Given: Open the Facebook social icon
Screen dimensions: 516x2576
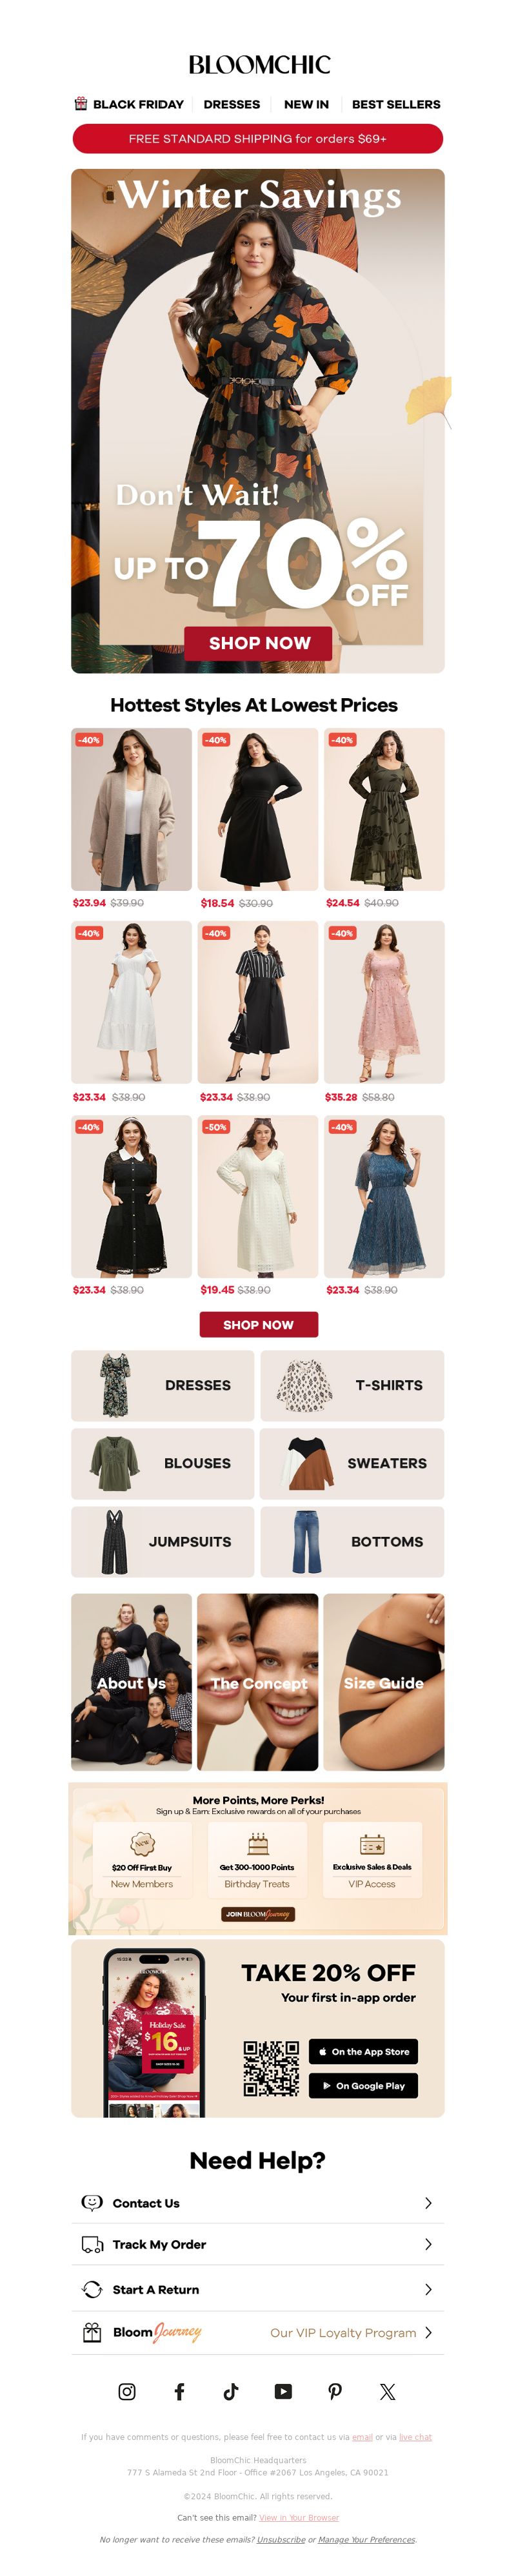Looking at the screenshot, I should [179, 2391].
